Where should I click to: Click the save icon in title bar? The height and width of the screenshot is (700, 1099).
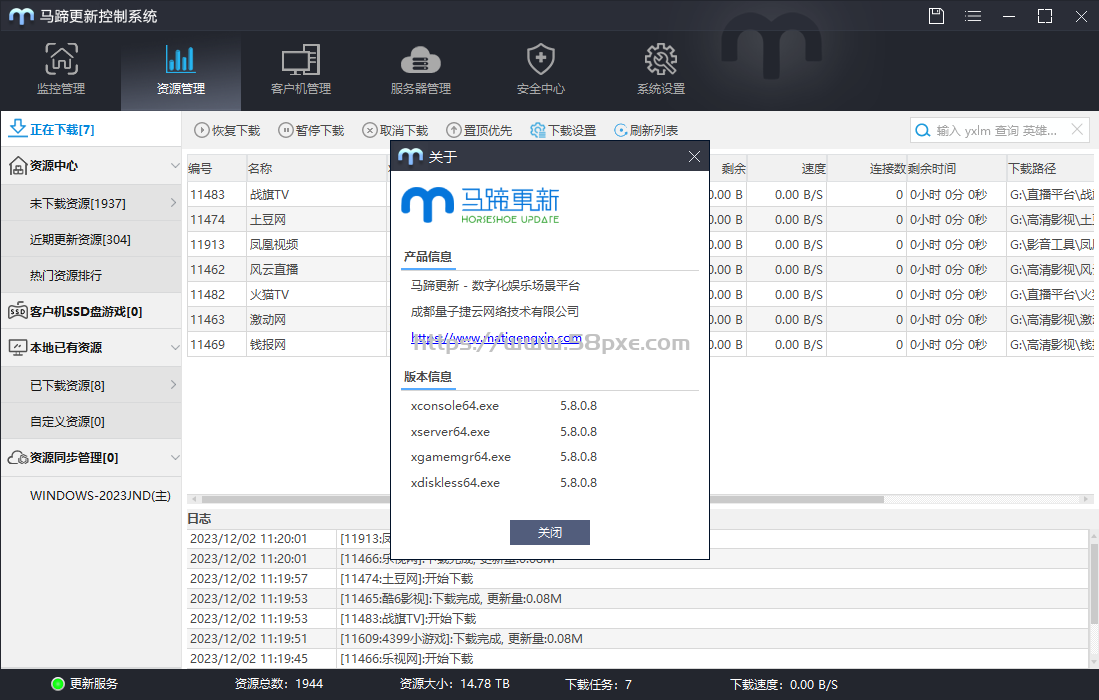[936, 15]
